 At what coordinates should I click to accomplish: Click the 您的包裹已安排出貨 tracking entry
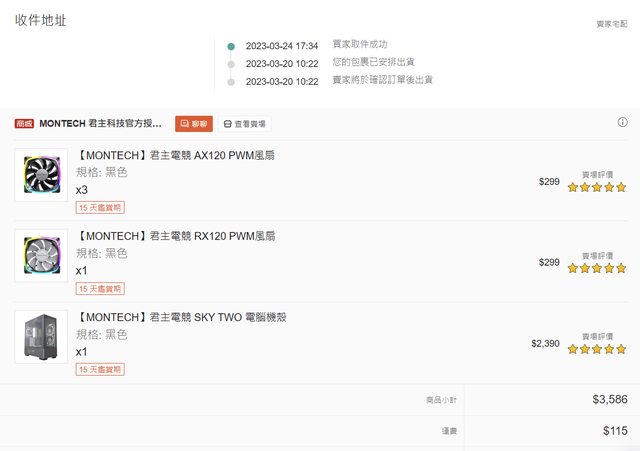(374, 63)
